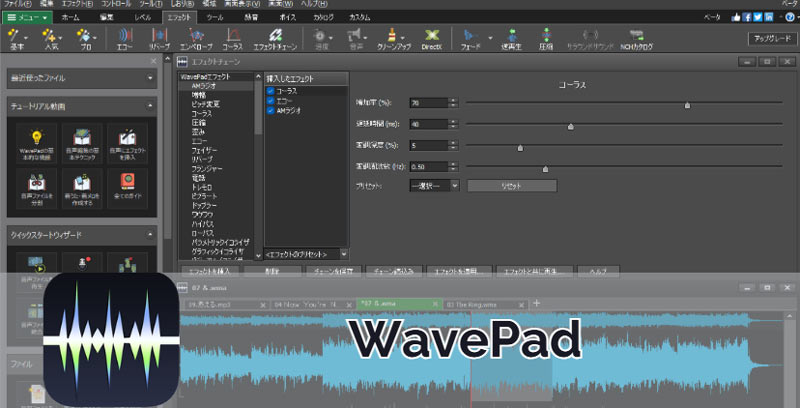This screenshot has width=800, height=408.
Task: Adjust slider for the 40 ms delay
Action: pyautogui.click(x=570, y=126)
